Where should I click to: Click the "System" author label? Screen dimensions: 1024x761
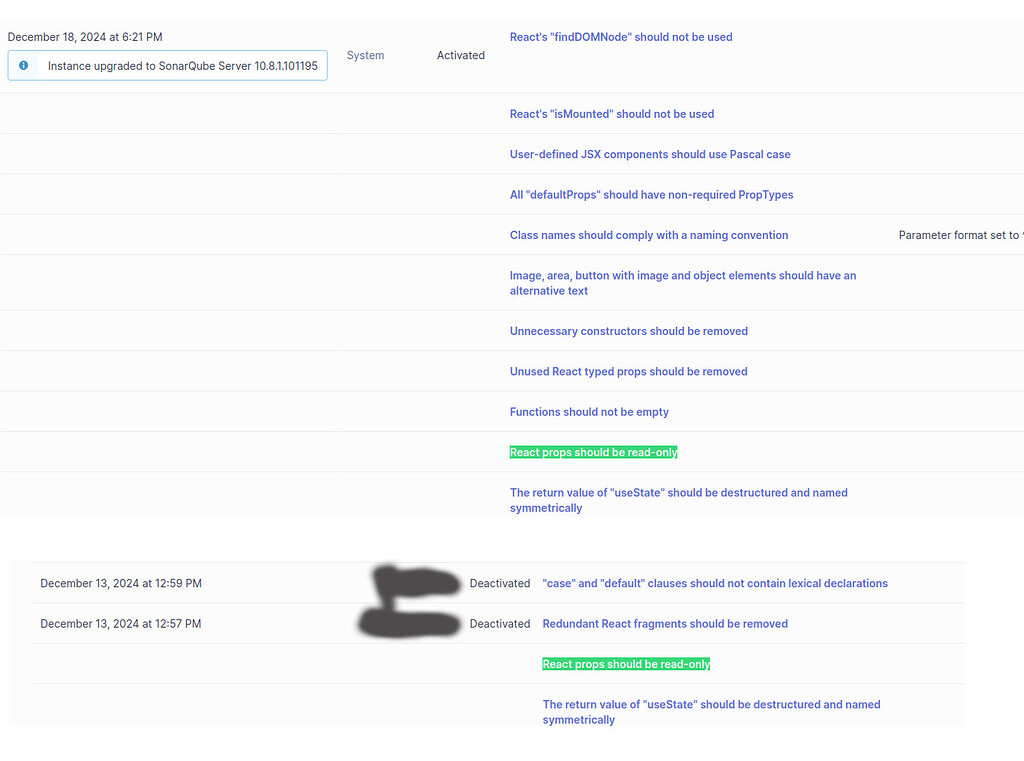pos(365,55)
